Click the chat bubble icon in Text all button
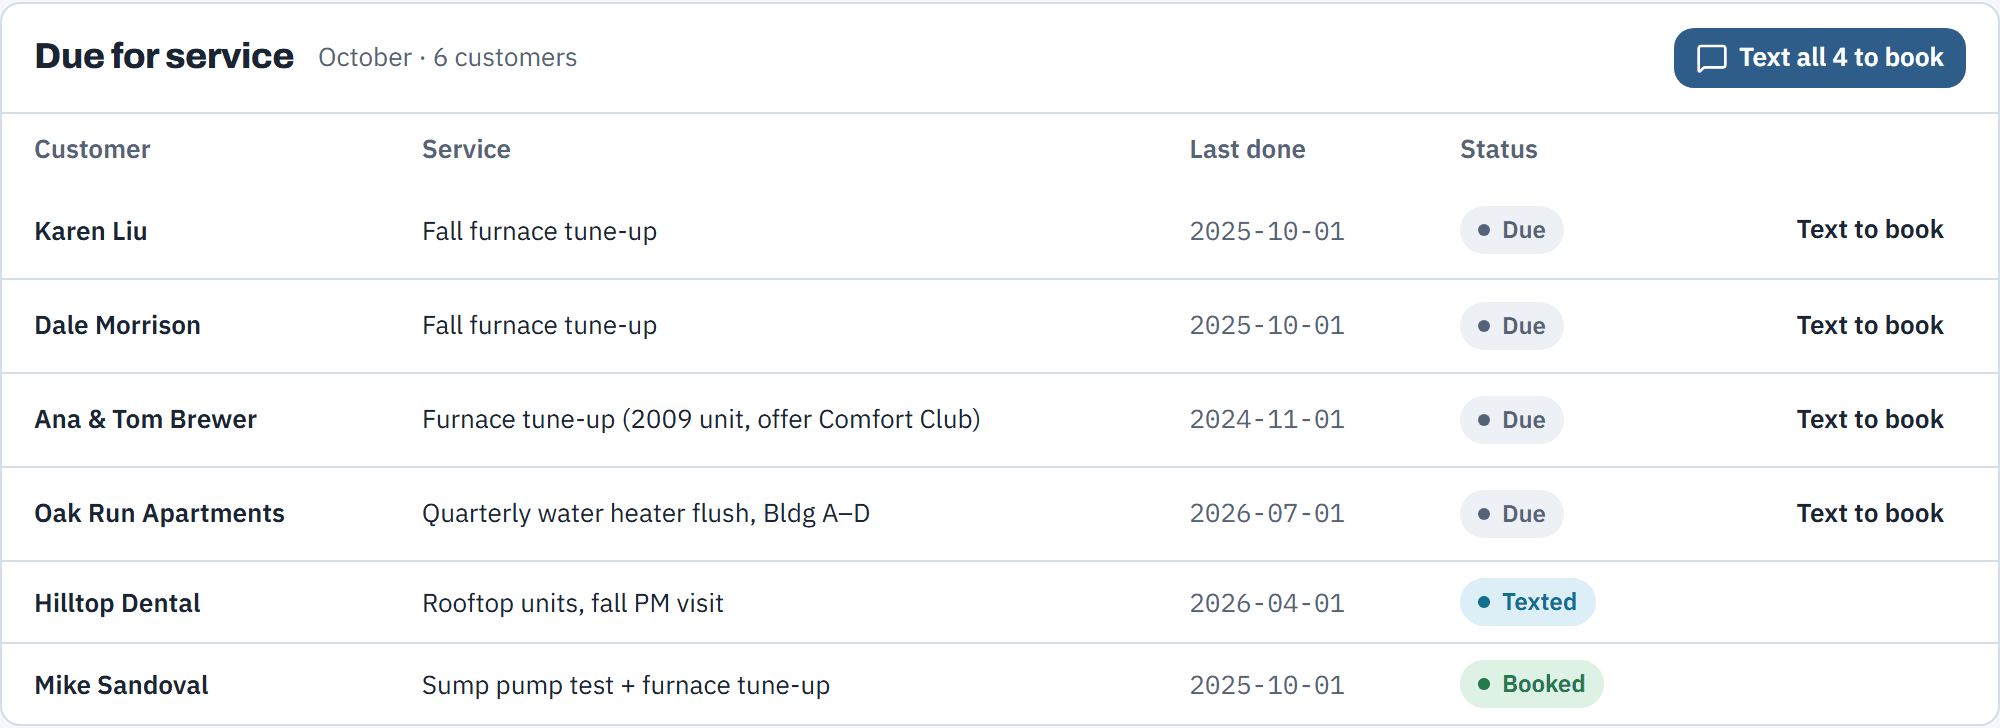Viewport: 2000px width, 728px height. [1711, 58]
